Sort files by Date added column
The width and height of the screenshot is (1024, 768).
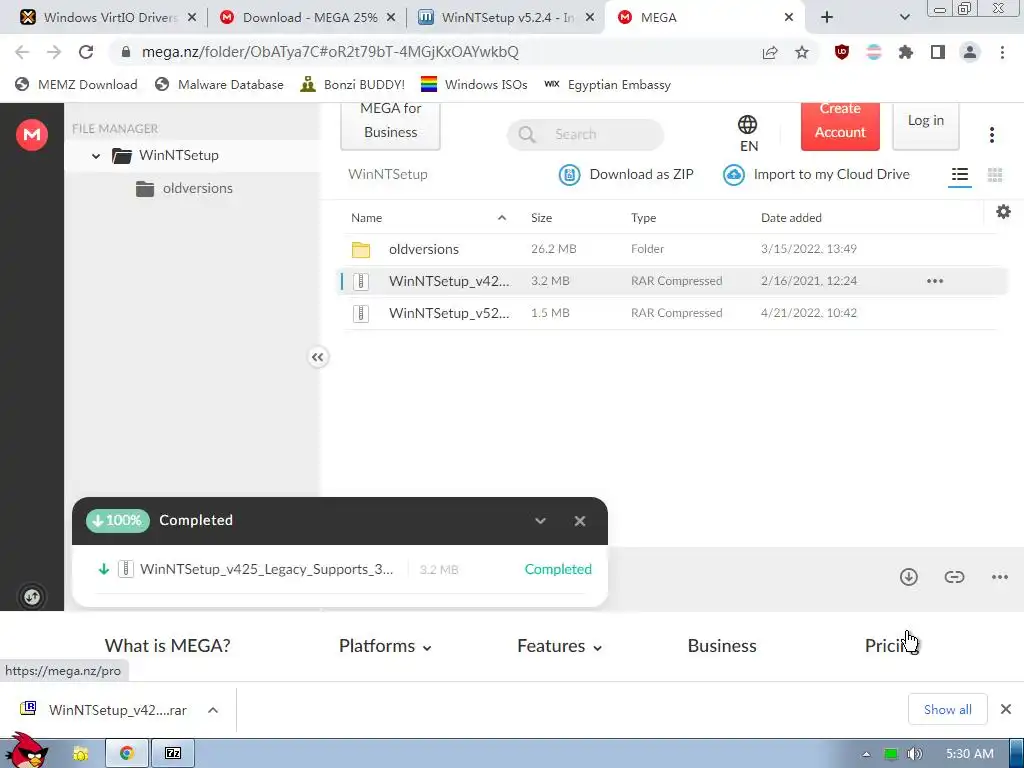click(x=791, y=218)
